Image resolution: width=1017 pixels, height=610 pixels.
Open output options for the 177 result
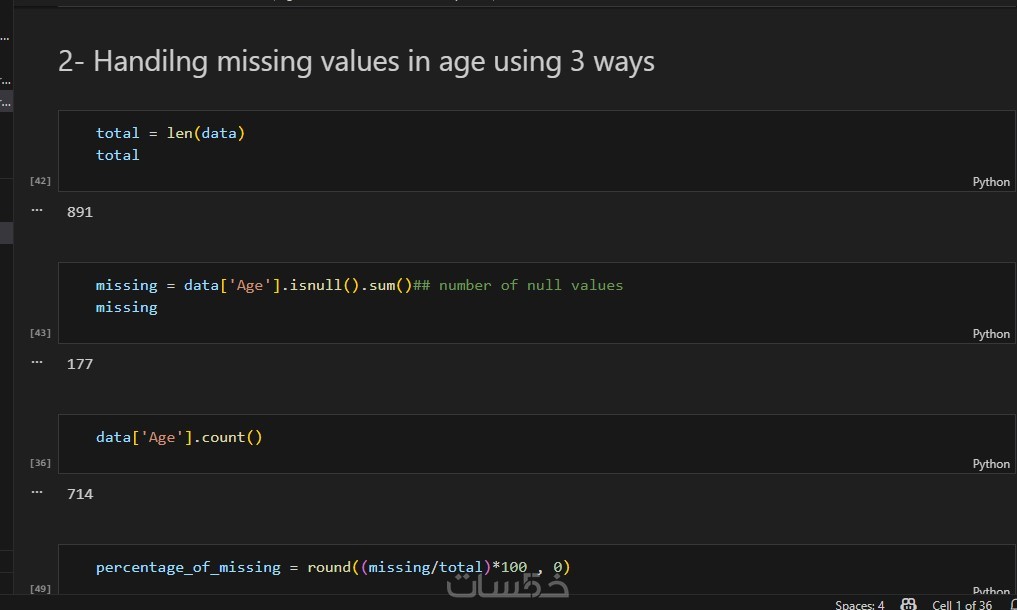point(37,363)
